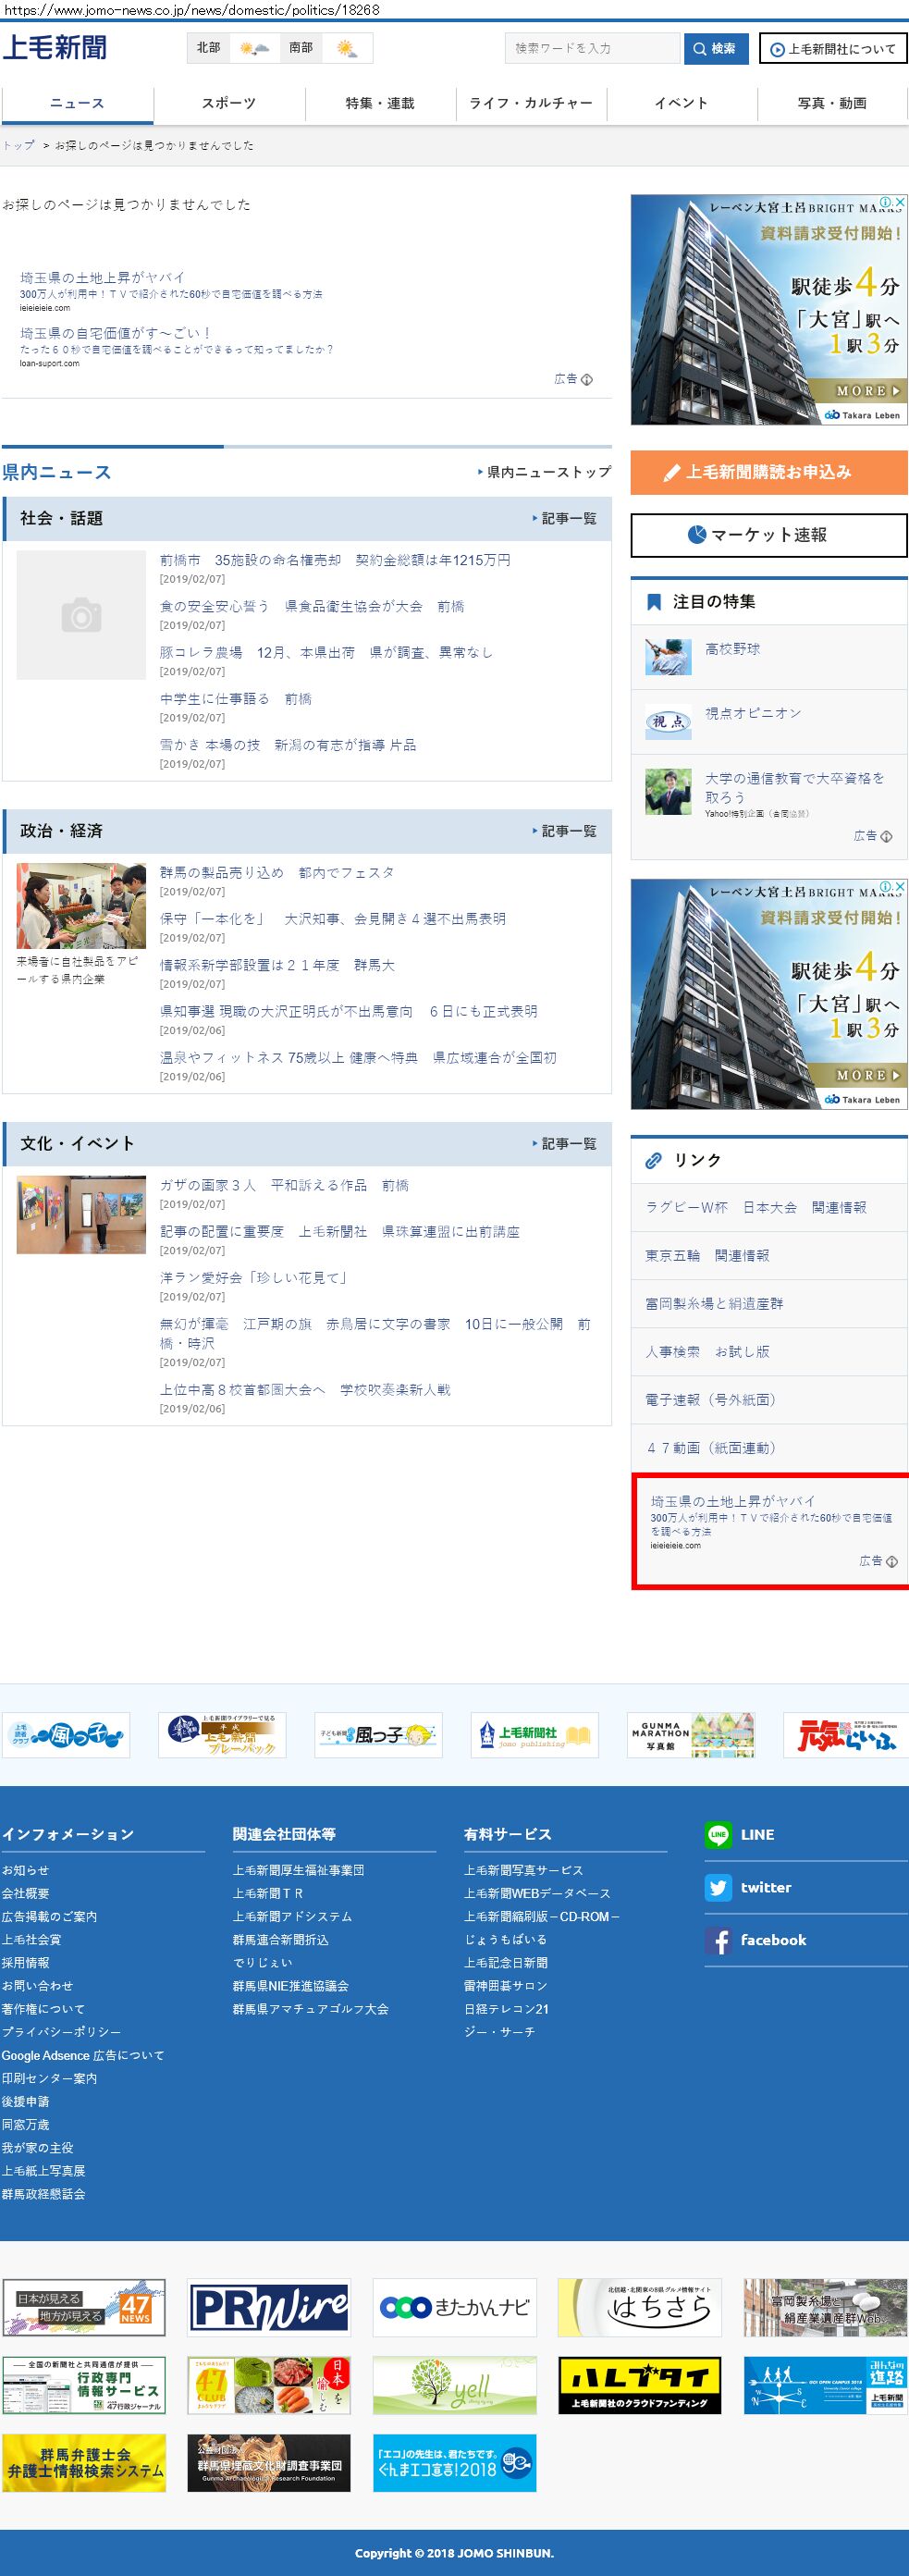Open 記事一覧 for 社会・話題
The height and width of the screenshot is (2576, 909).
[x=567, y=519]
